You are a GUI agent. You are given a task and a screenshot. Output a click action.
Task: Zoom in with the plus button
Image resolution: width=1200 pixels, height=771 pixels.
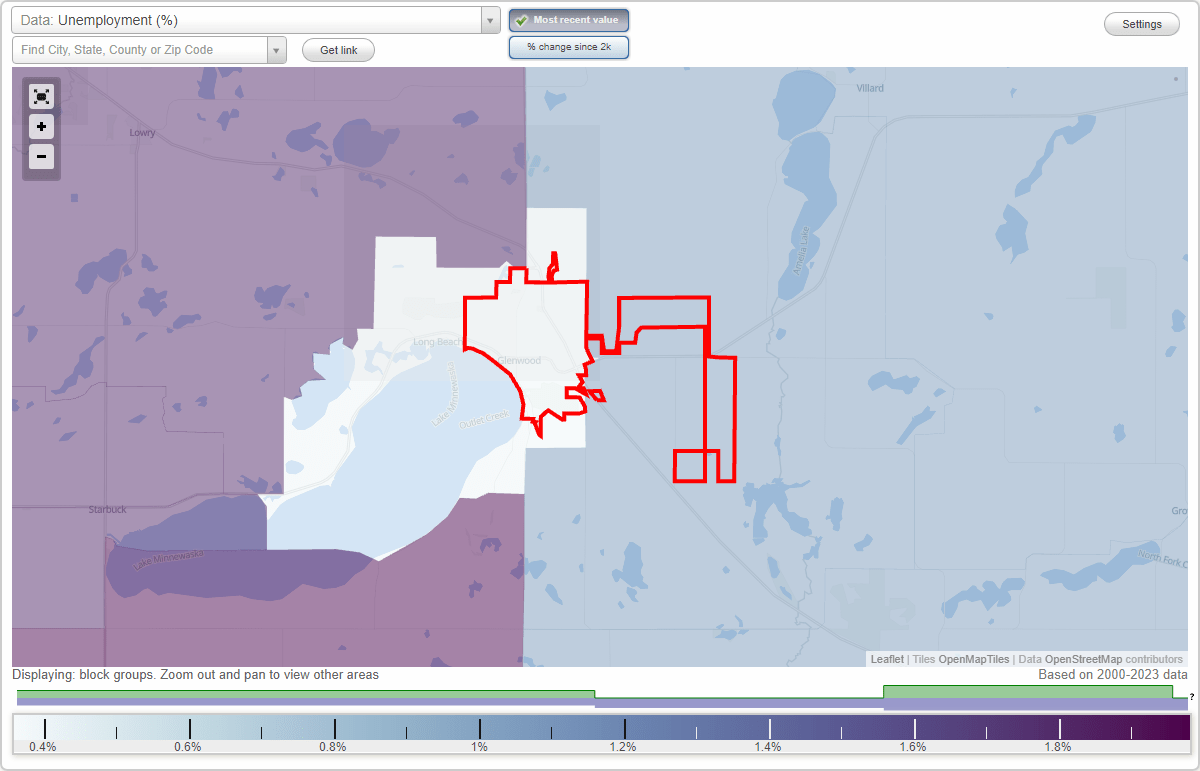pos(41,127)
